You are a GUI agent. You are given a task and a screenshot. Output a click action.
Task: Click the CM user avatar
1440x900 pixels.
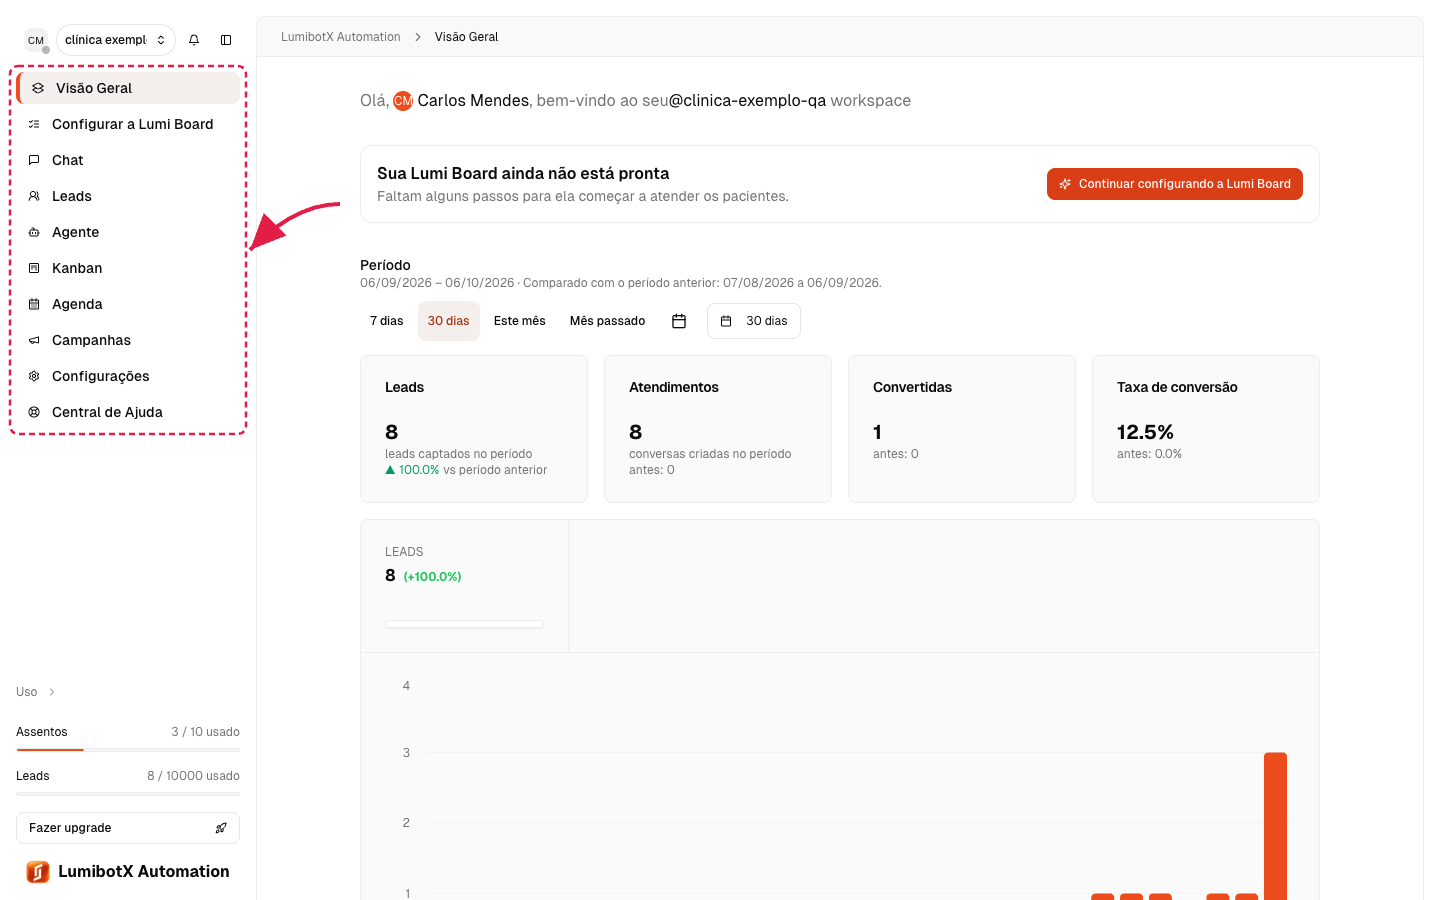coord(36,40)
